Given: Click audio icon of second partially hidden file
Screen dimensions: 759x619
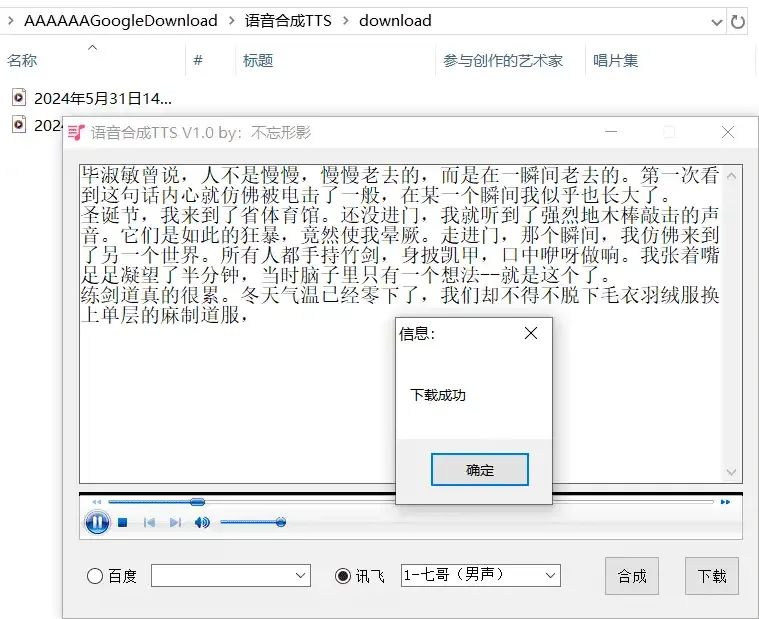Looking at the screenshot, I should 19,124.
